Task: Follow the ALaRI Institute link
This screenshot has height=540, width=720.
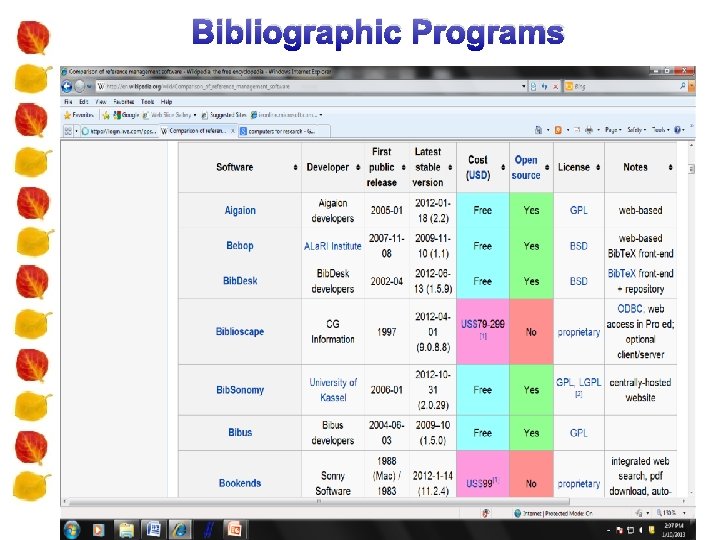Action: pyautogui.click(x=332, y=246)
